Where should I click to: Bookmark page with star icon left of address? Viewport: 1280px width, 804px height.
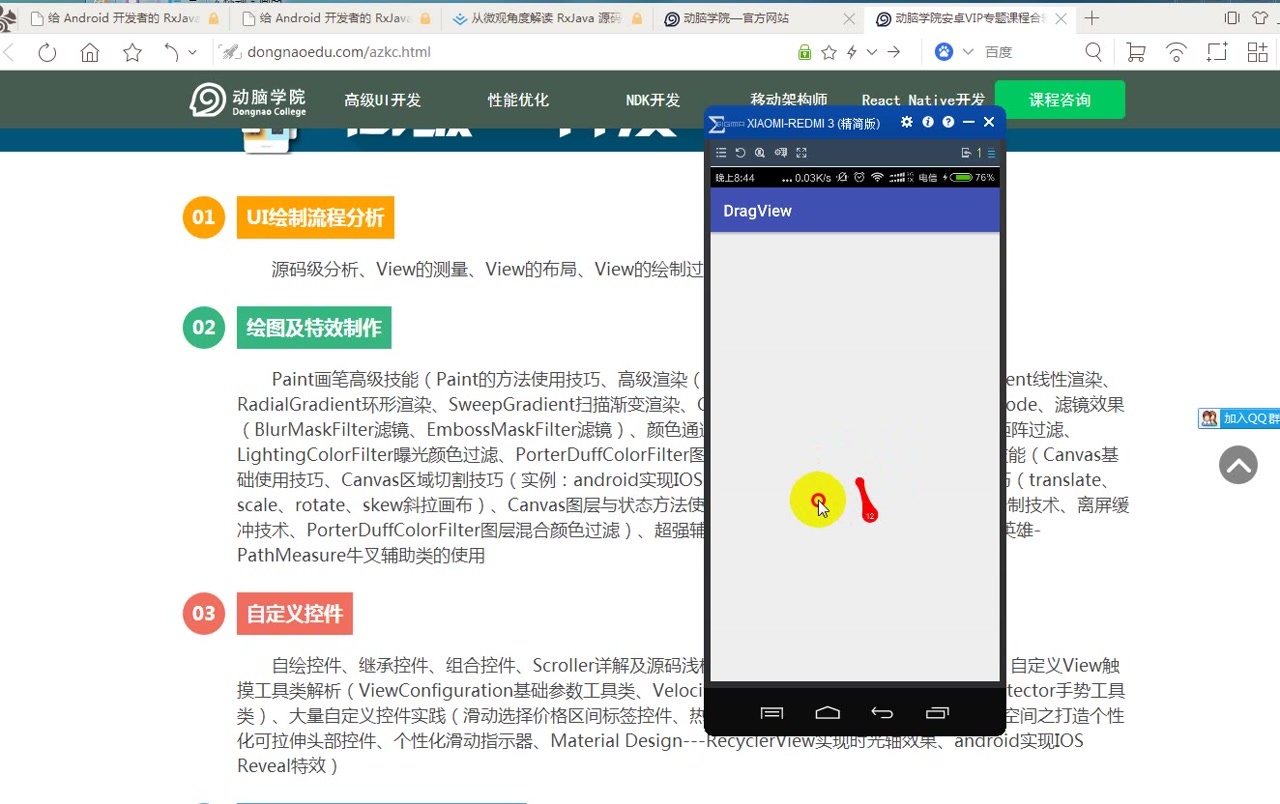pyautogui.click(x=132, y=53)
